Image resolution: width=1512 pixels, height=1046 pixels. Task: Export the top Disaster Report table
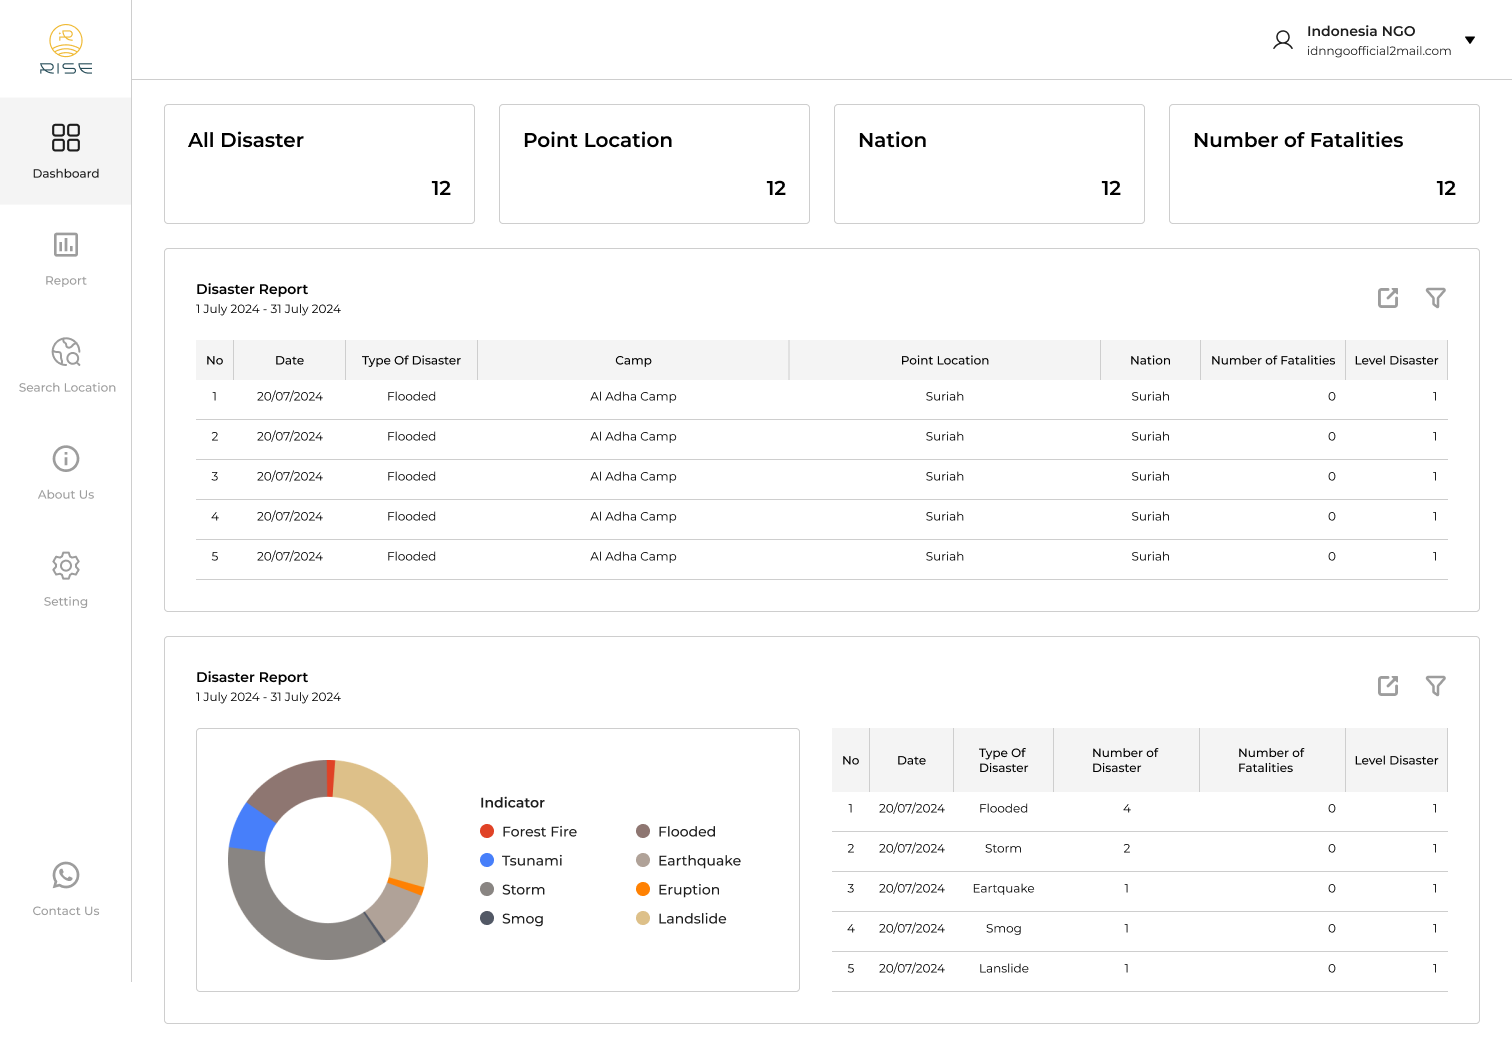pyautogui.click(x=1388, y=298)
